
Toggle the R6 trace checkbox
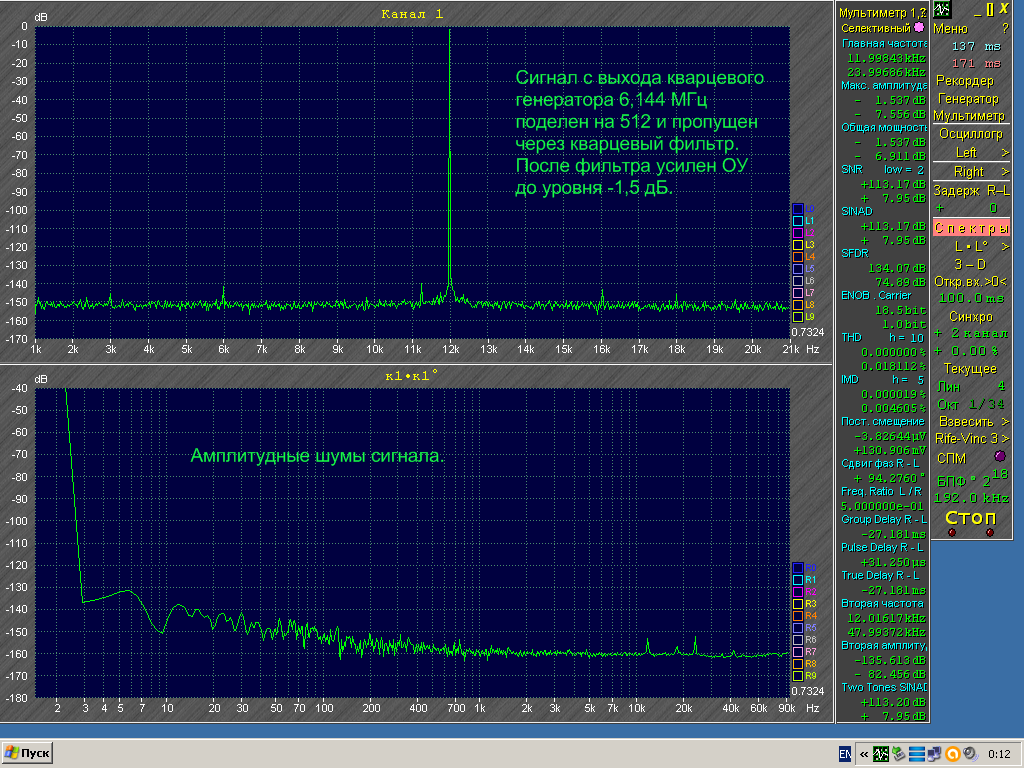point(797,640)
